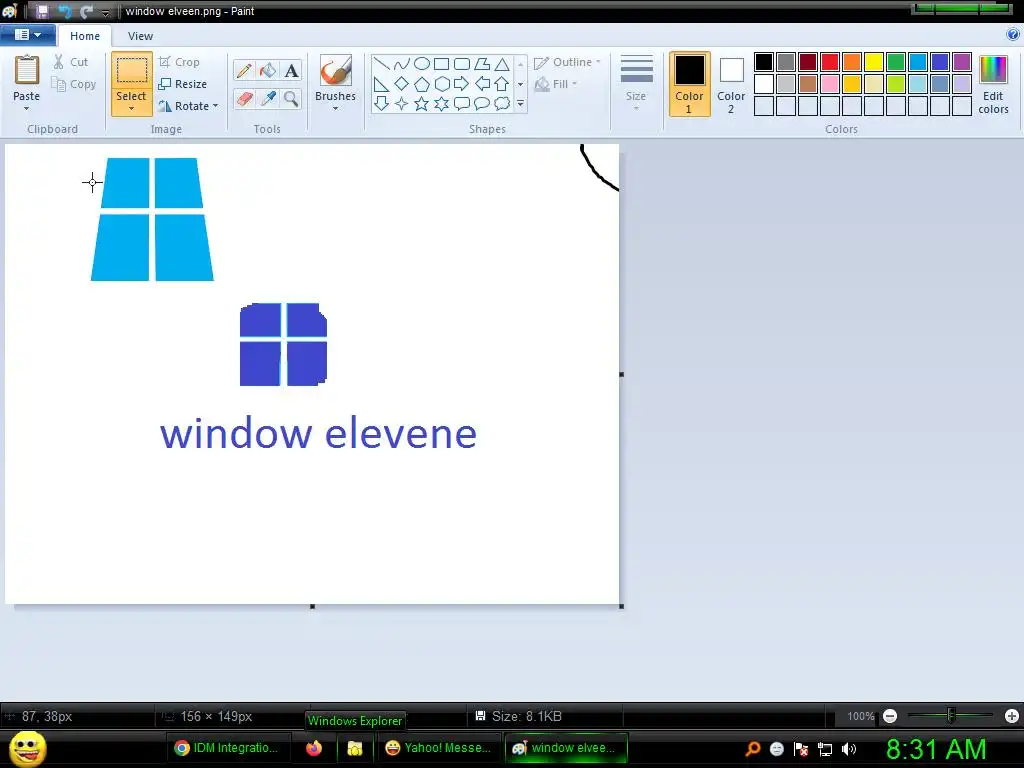Image resolution: width=1024 pixels, height=768 pixels.
Task: Choose the Triangle shape
Action: tap(502, 63)
